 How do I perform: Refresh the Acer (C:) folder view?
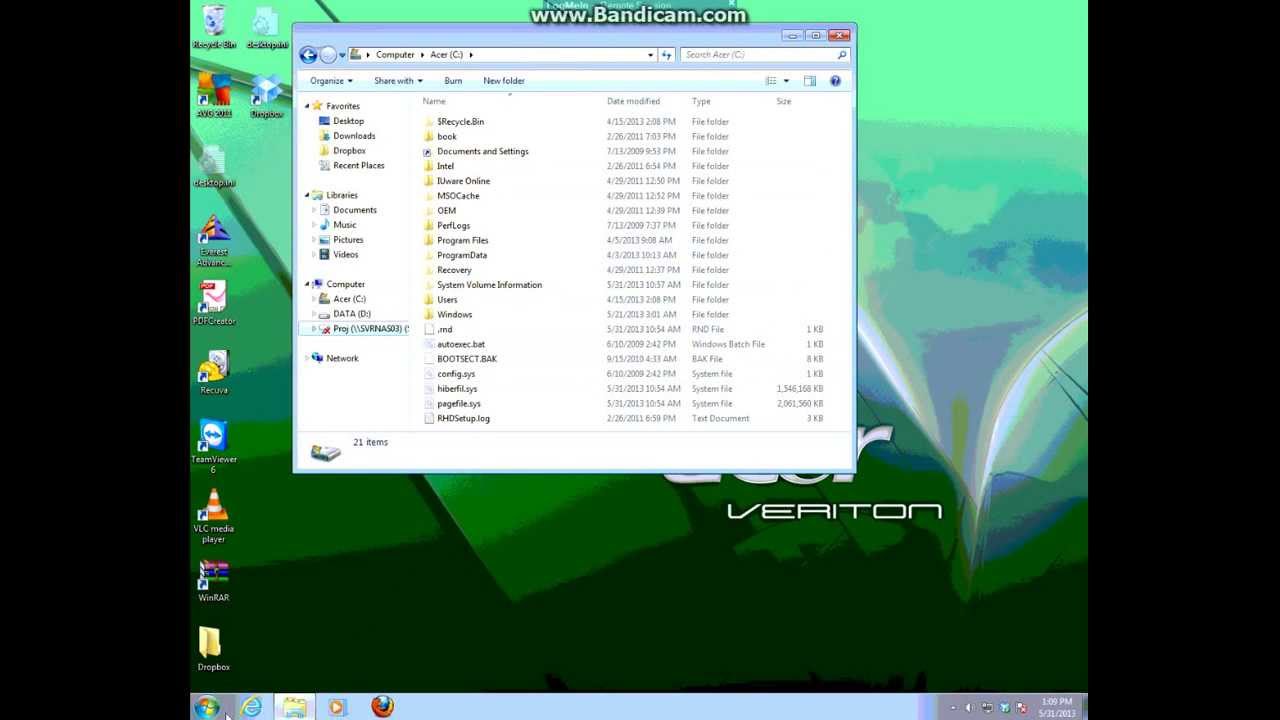pyautogui.click(x=667, y=55)
